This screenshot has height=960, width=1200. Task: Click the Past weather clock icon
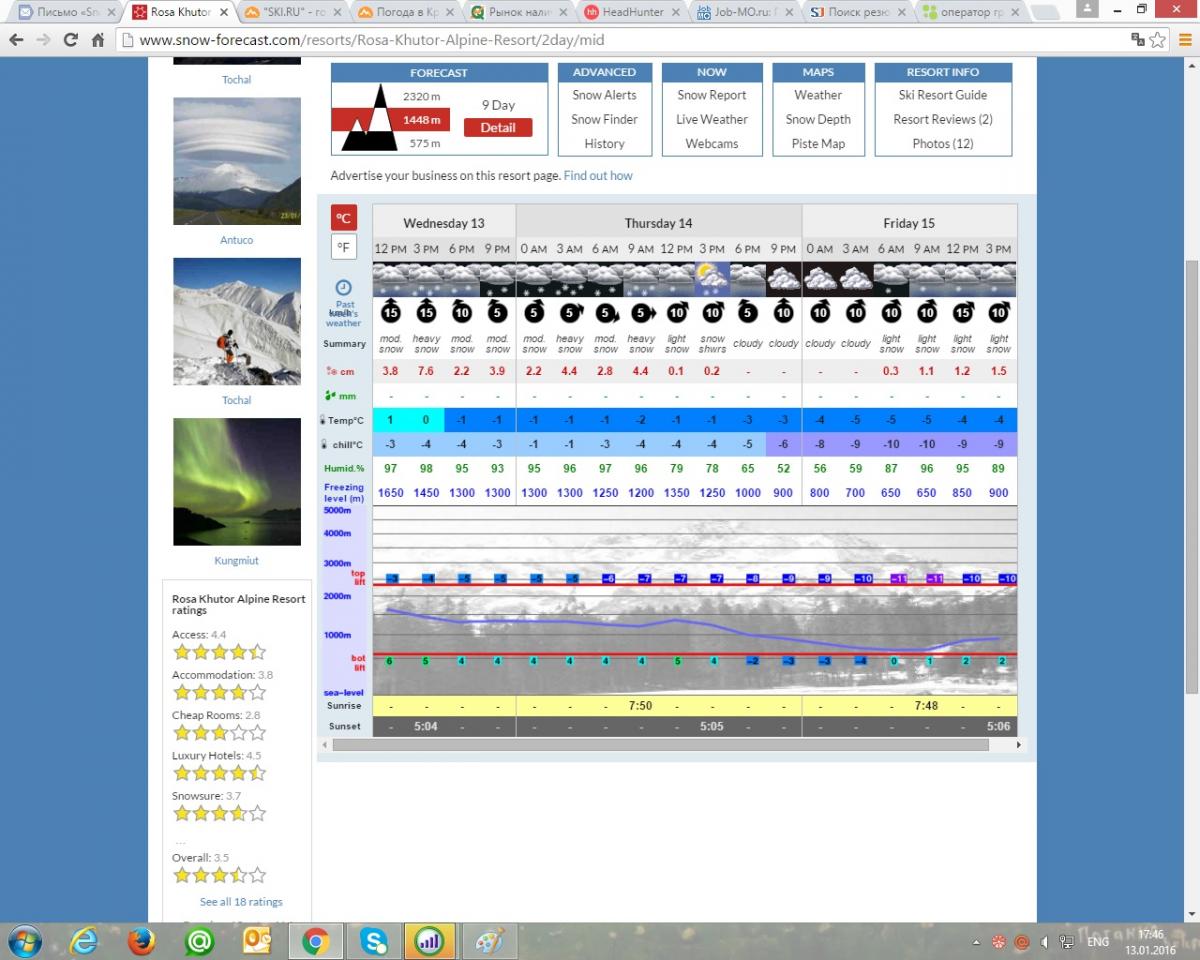pyautogui.click(x=343, y=288)
